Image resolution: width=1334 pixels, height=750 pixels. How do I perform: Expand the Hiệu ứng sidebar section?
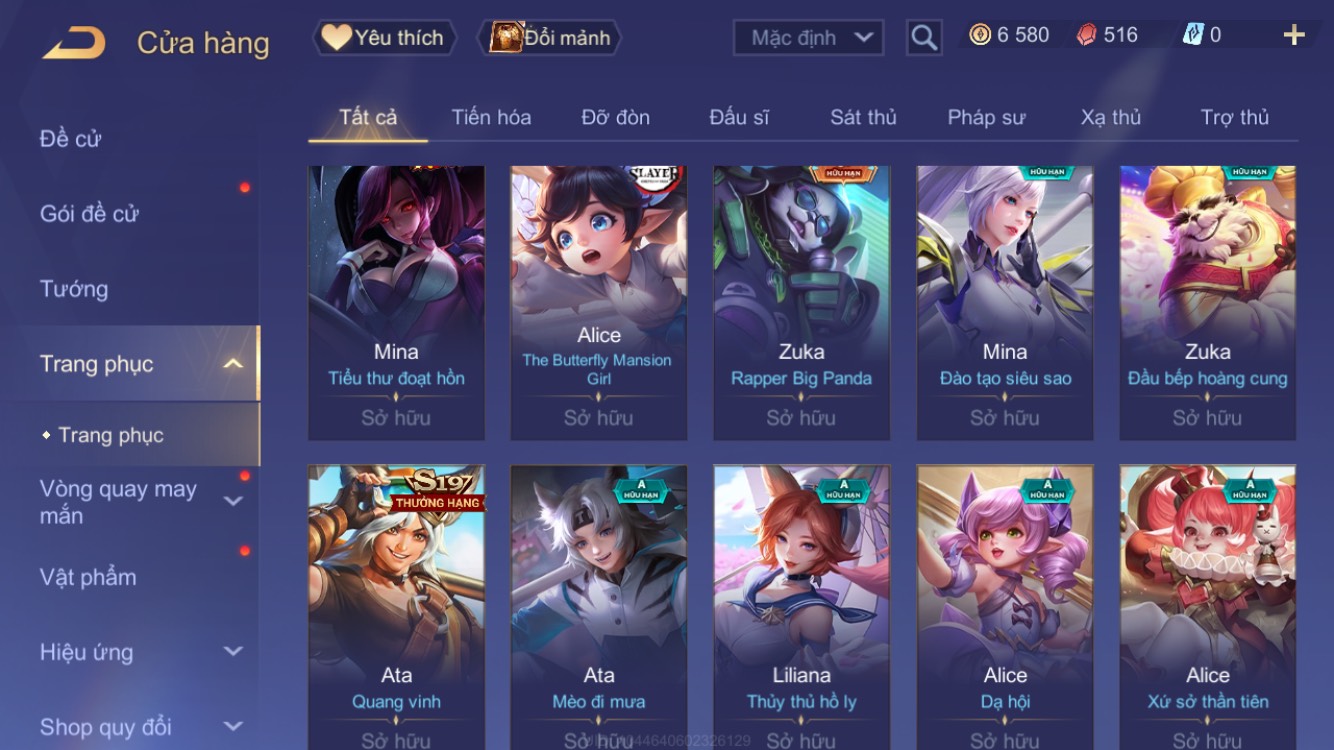(x=232, y=652)
